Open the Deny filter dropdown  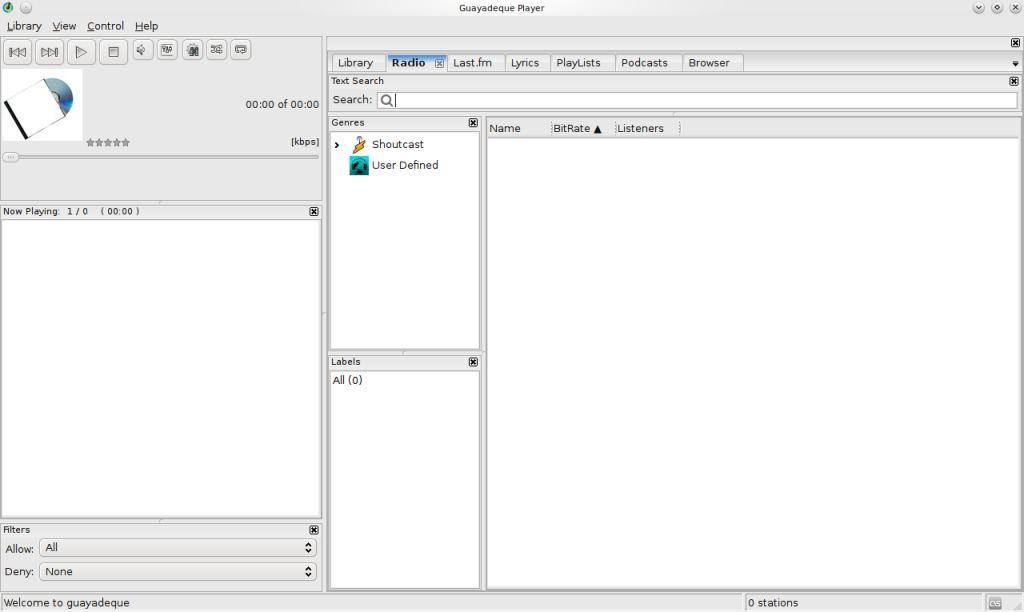[x=178, y=572]
